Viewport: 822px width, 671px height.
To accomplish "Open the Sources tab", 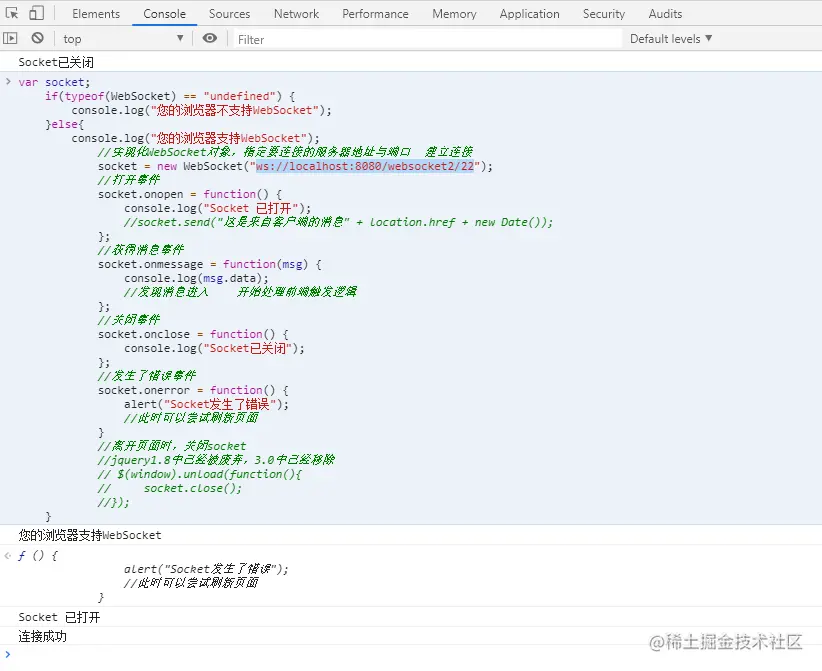I will (x=229, y=14).
